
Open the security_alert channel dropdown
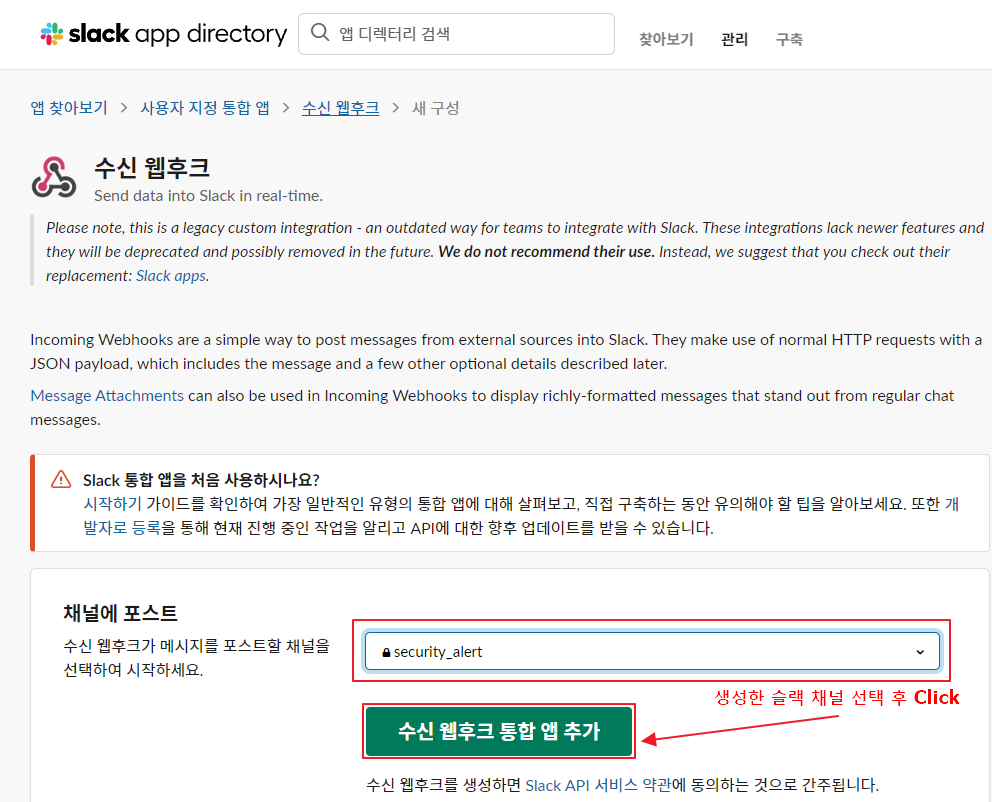pos(652,651)
